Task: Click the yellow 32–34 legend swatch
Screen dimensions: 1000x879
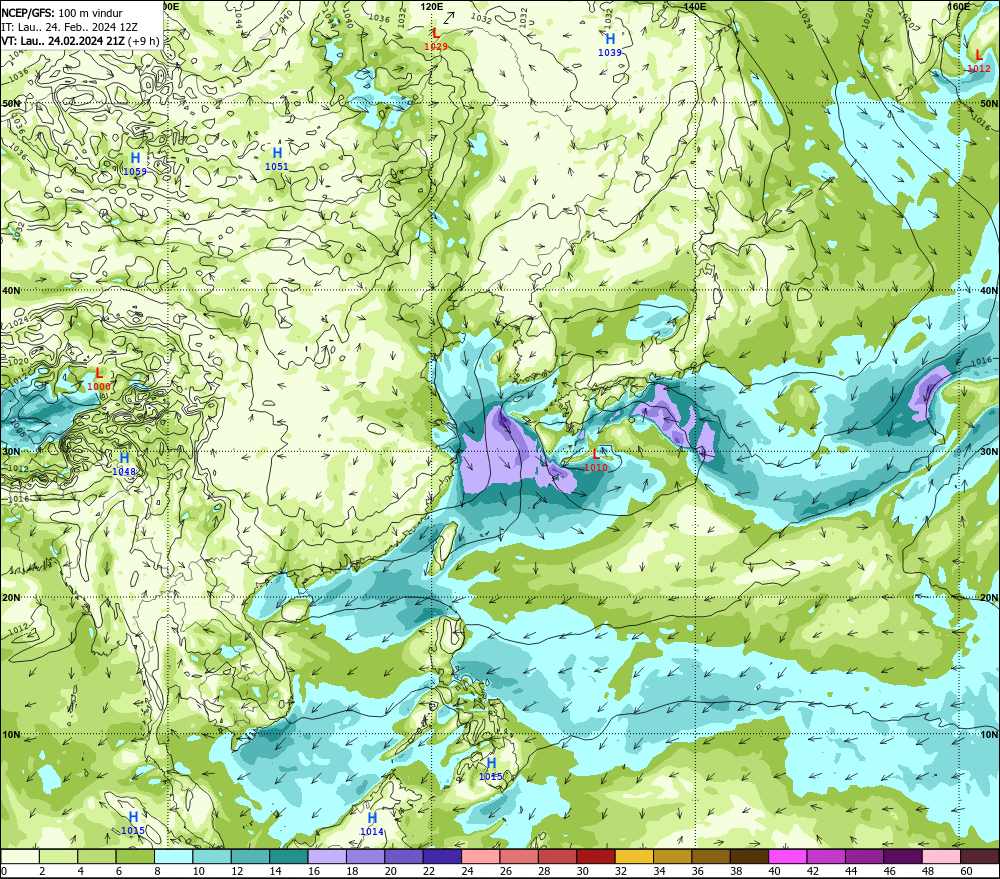Action: (x=634, y=856)
